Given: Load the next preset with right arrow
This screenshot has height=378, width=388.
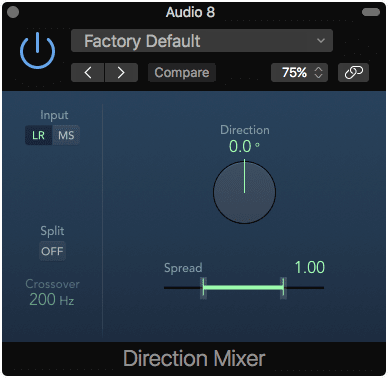Looking at the screenshot, I should (121, 72).
